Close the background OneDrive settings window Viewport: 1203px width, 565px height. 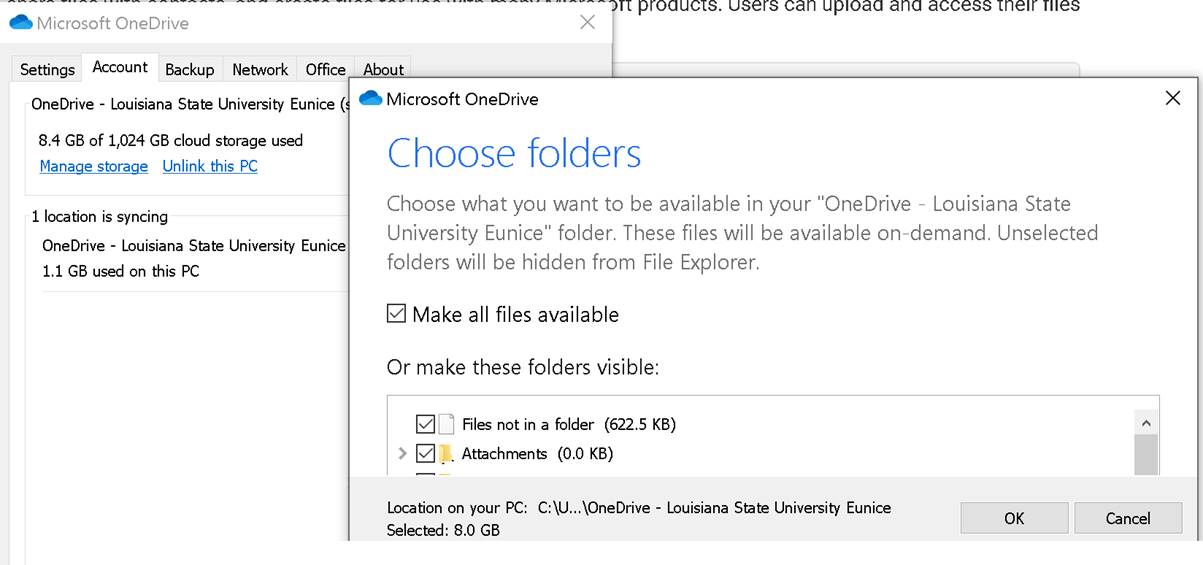(x=588, y=22)
